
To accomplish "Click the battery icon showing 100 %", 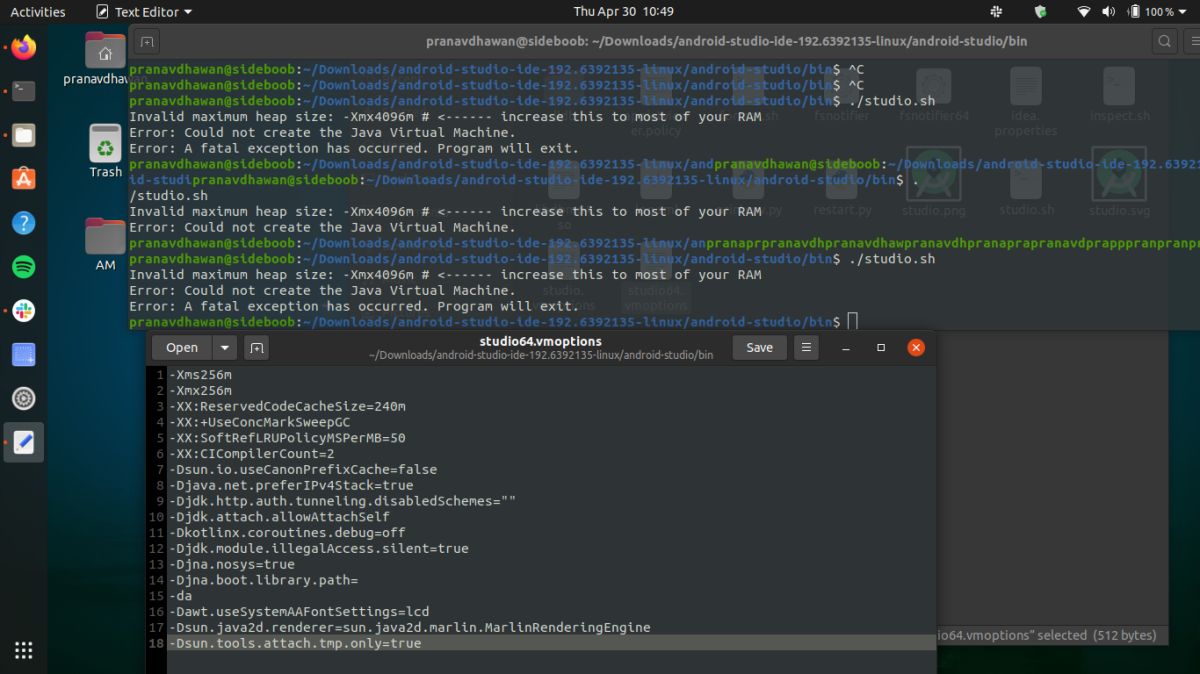I will pyautogui.click(x=1132, y=12).
